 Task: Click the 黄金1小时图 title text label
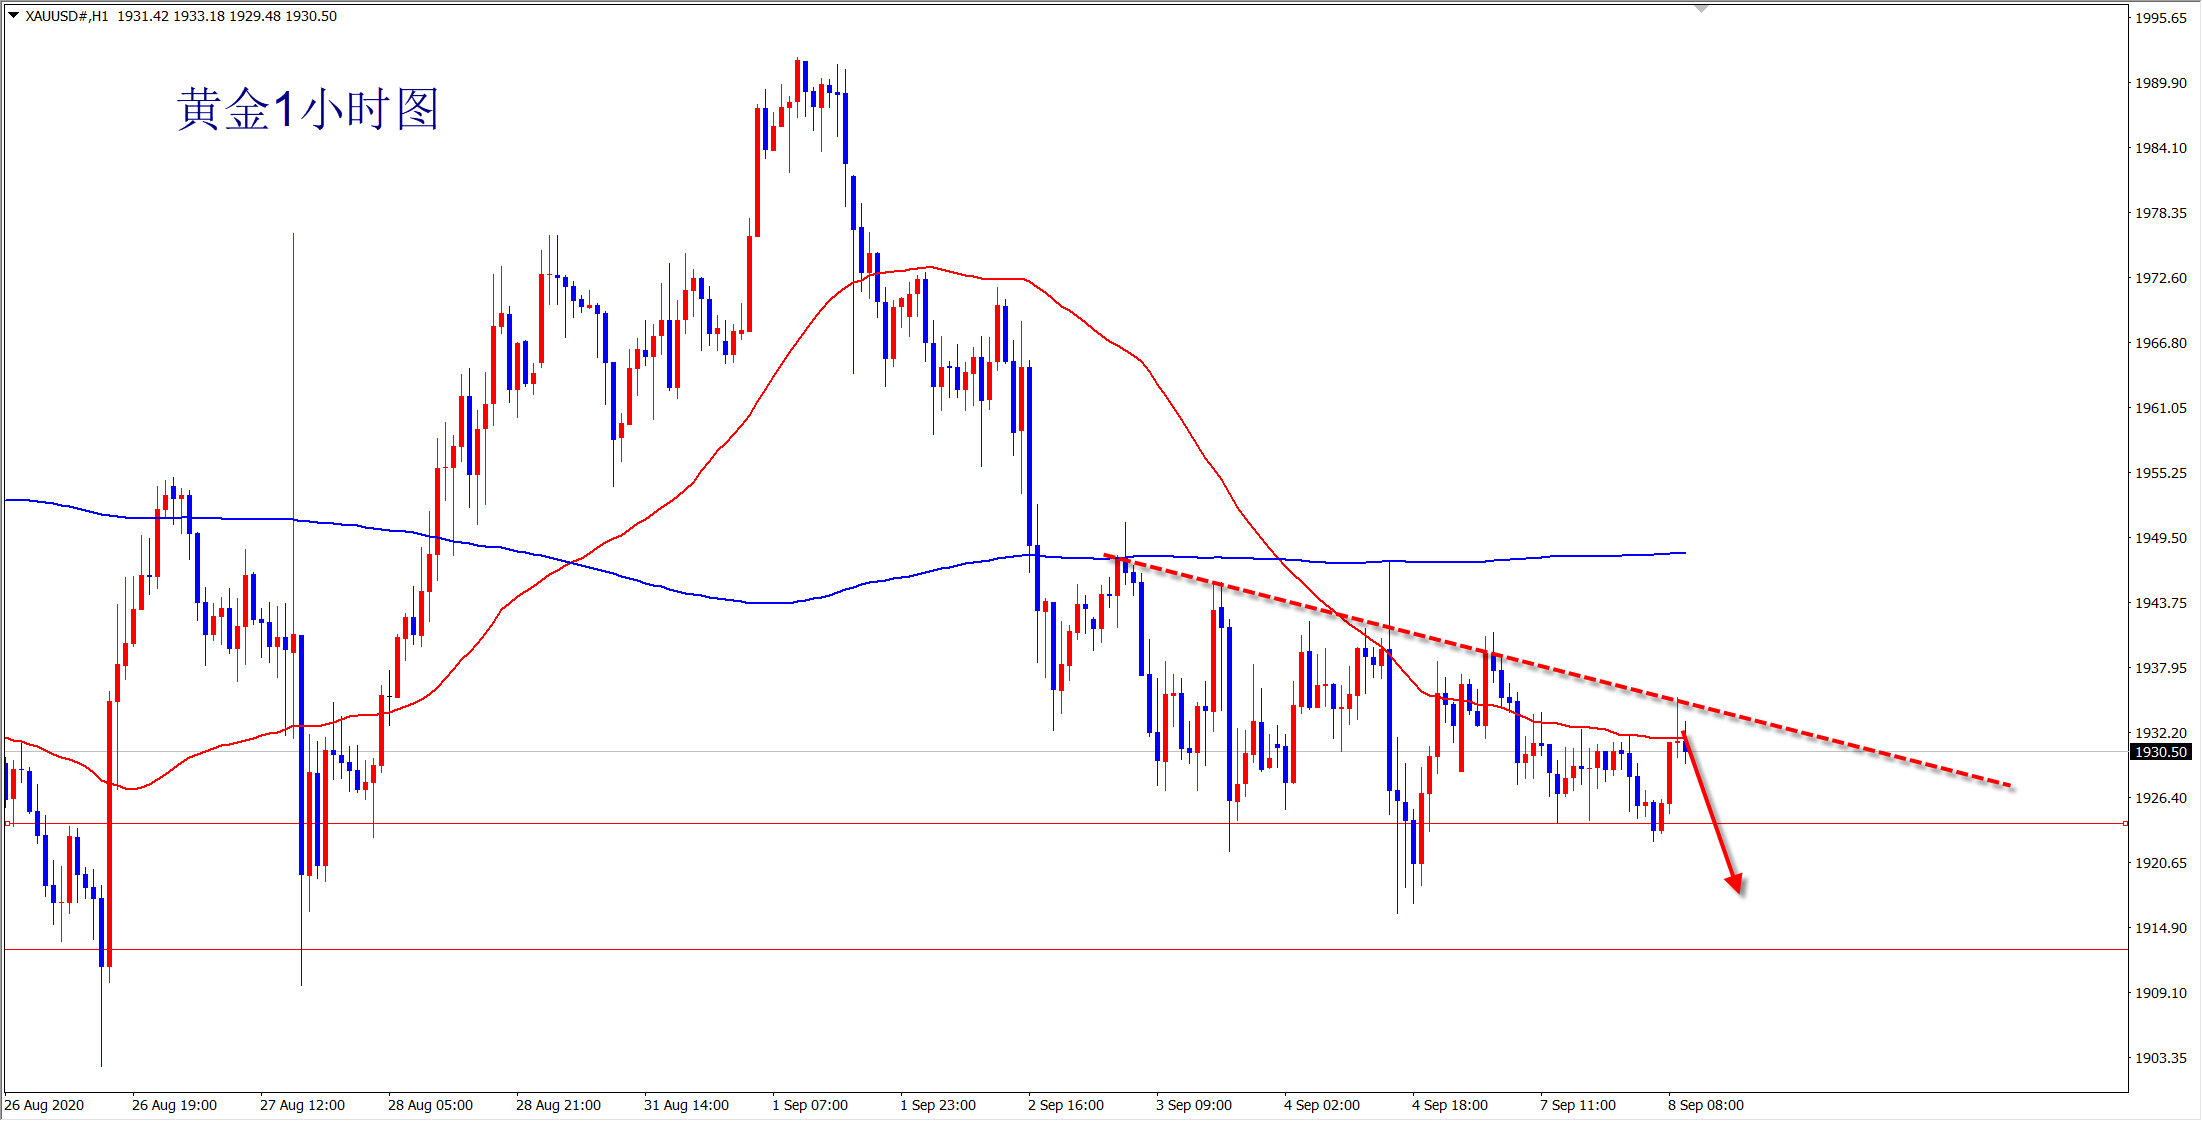click(307, 109)
